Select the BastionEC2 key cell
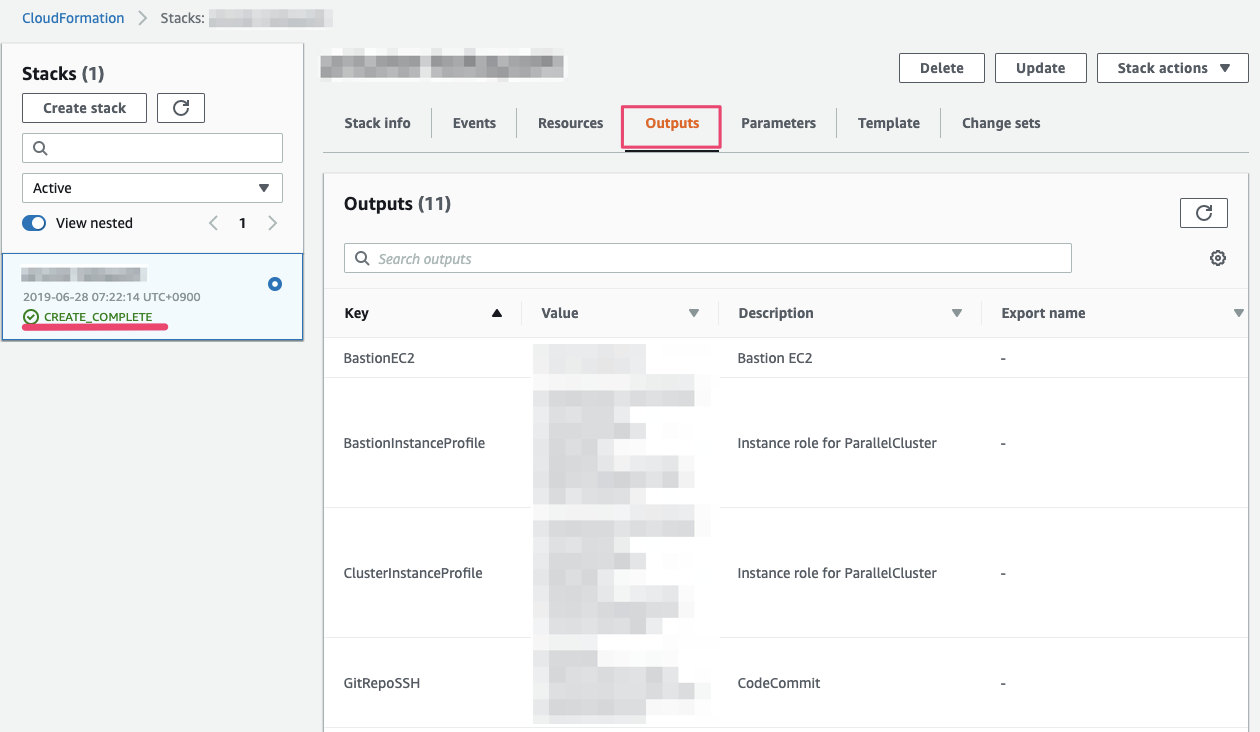Screen dimensions: 1260x732 coord(379,358)
